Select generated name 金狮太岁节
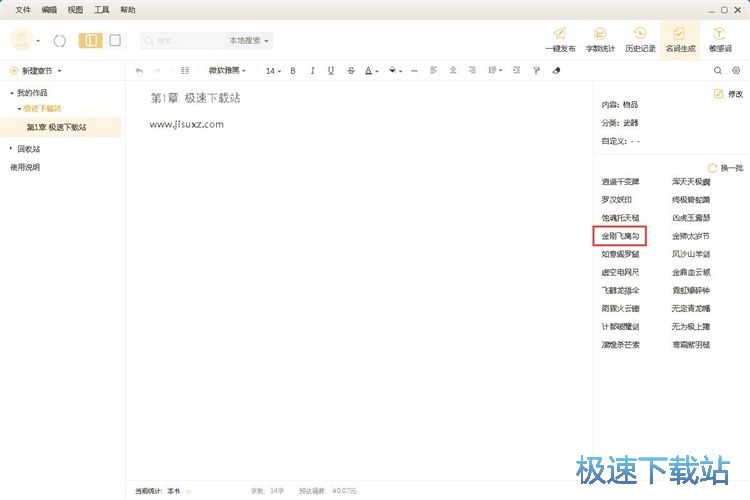The image size is (750, 500). click(x=690, y=236)
